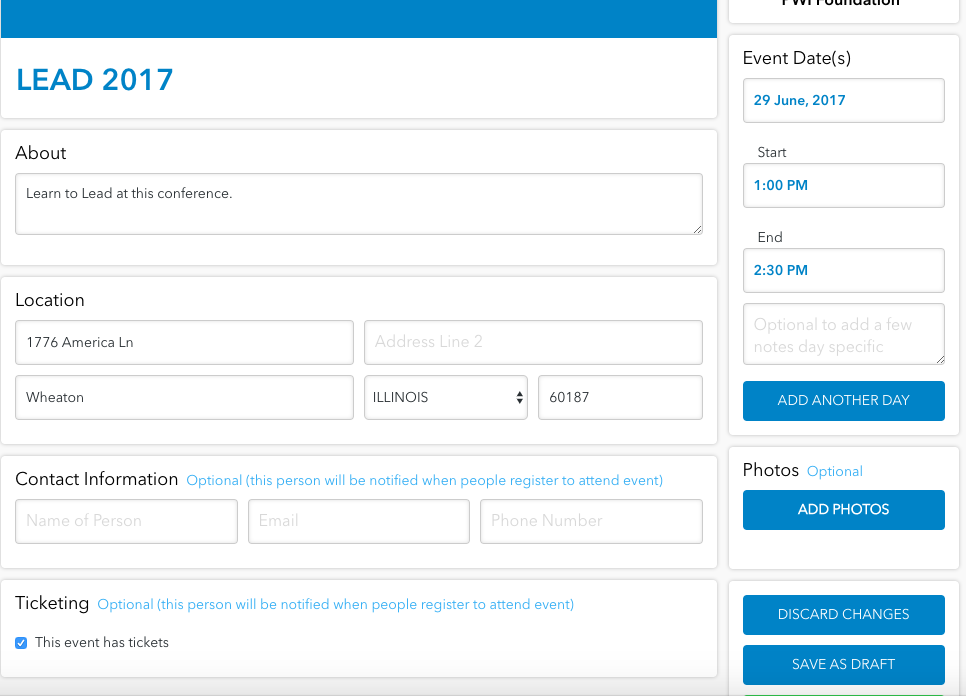Image resolution: width=966 pixels, height=696 pixels.
Task: Focus the street address field '1776 America Ln'
Action: coord(184,342)
